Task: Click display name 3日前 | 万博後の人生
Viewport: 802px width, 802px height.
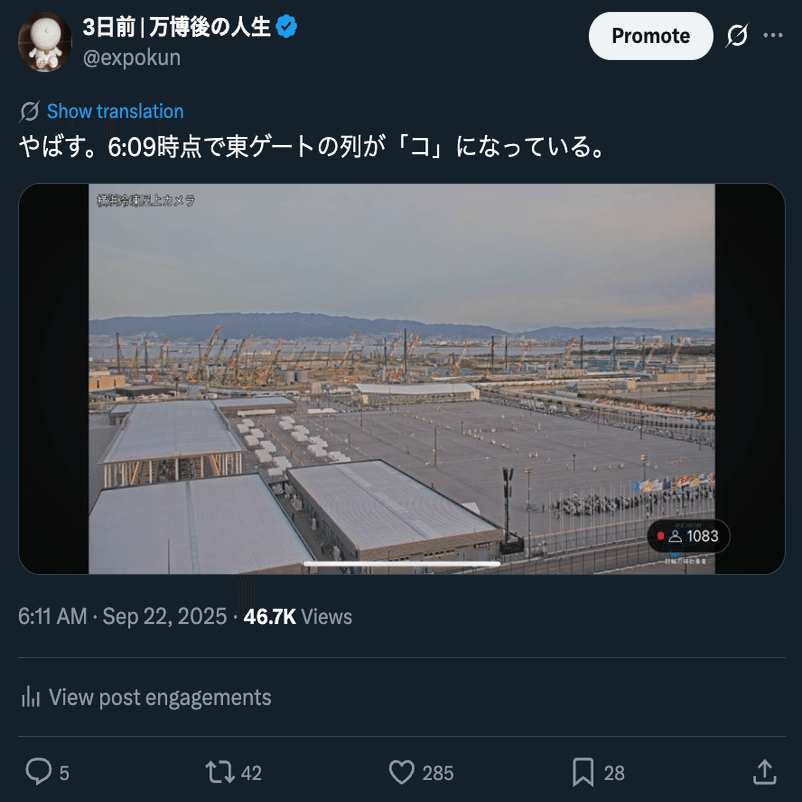Action: (177, 27)
